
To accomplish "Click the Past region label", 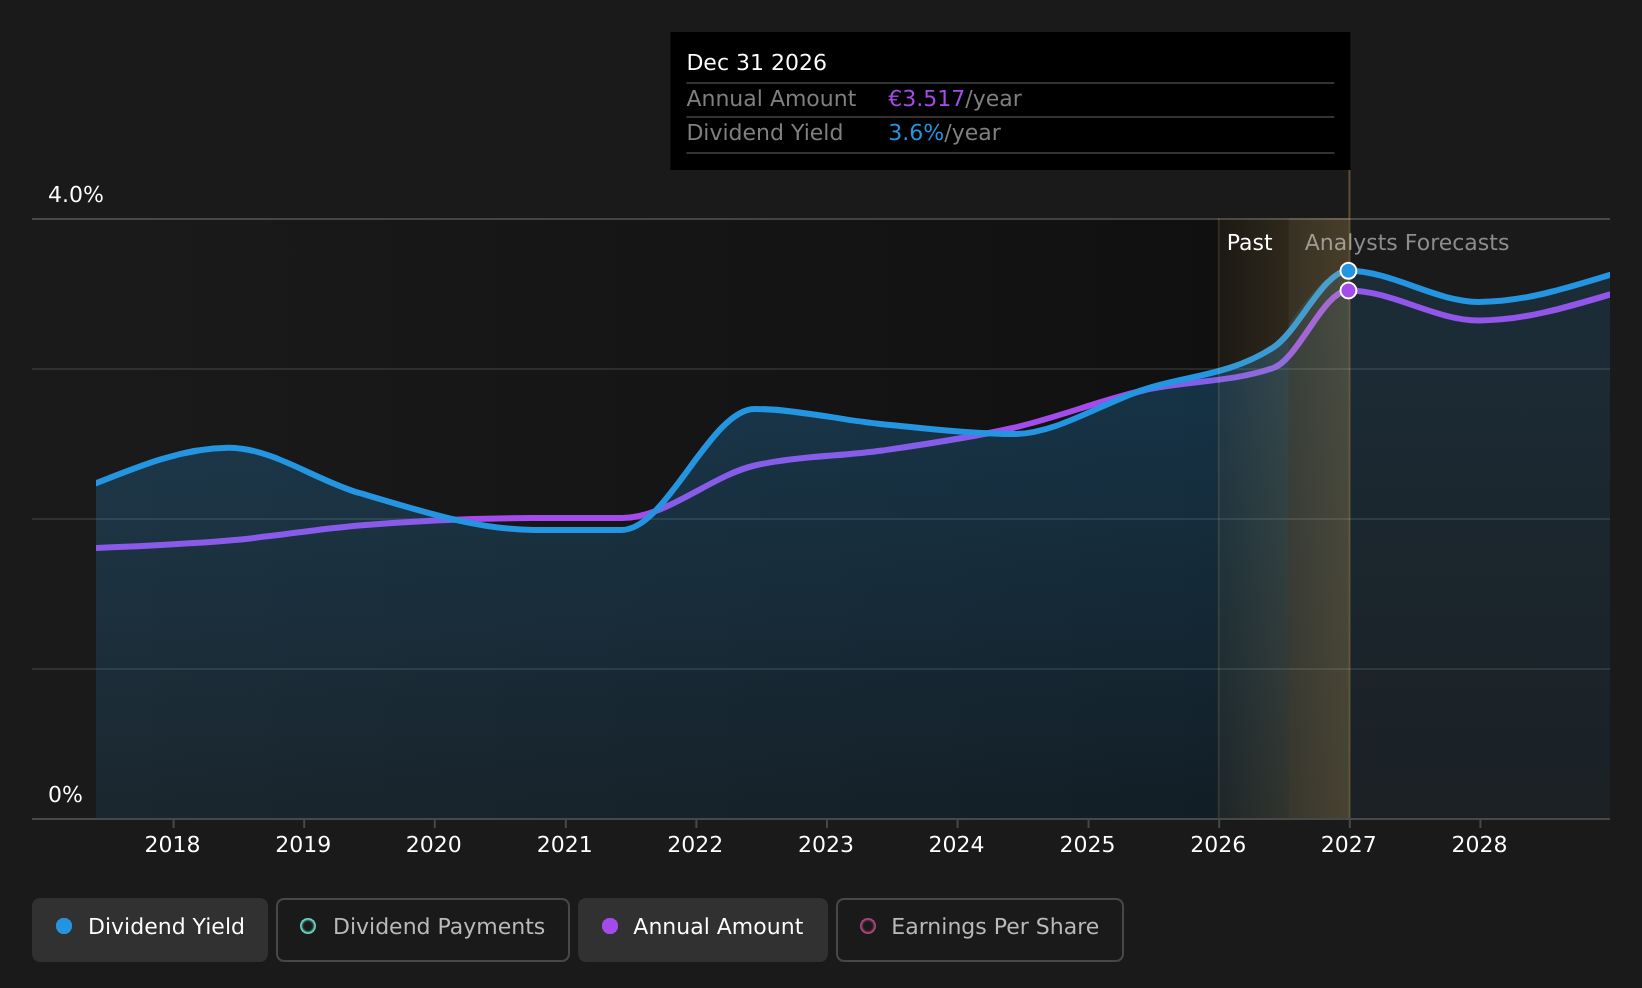I will point(1249,243).
